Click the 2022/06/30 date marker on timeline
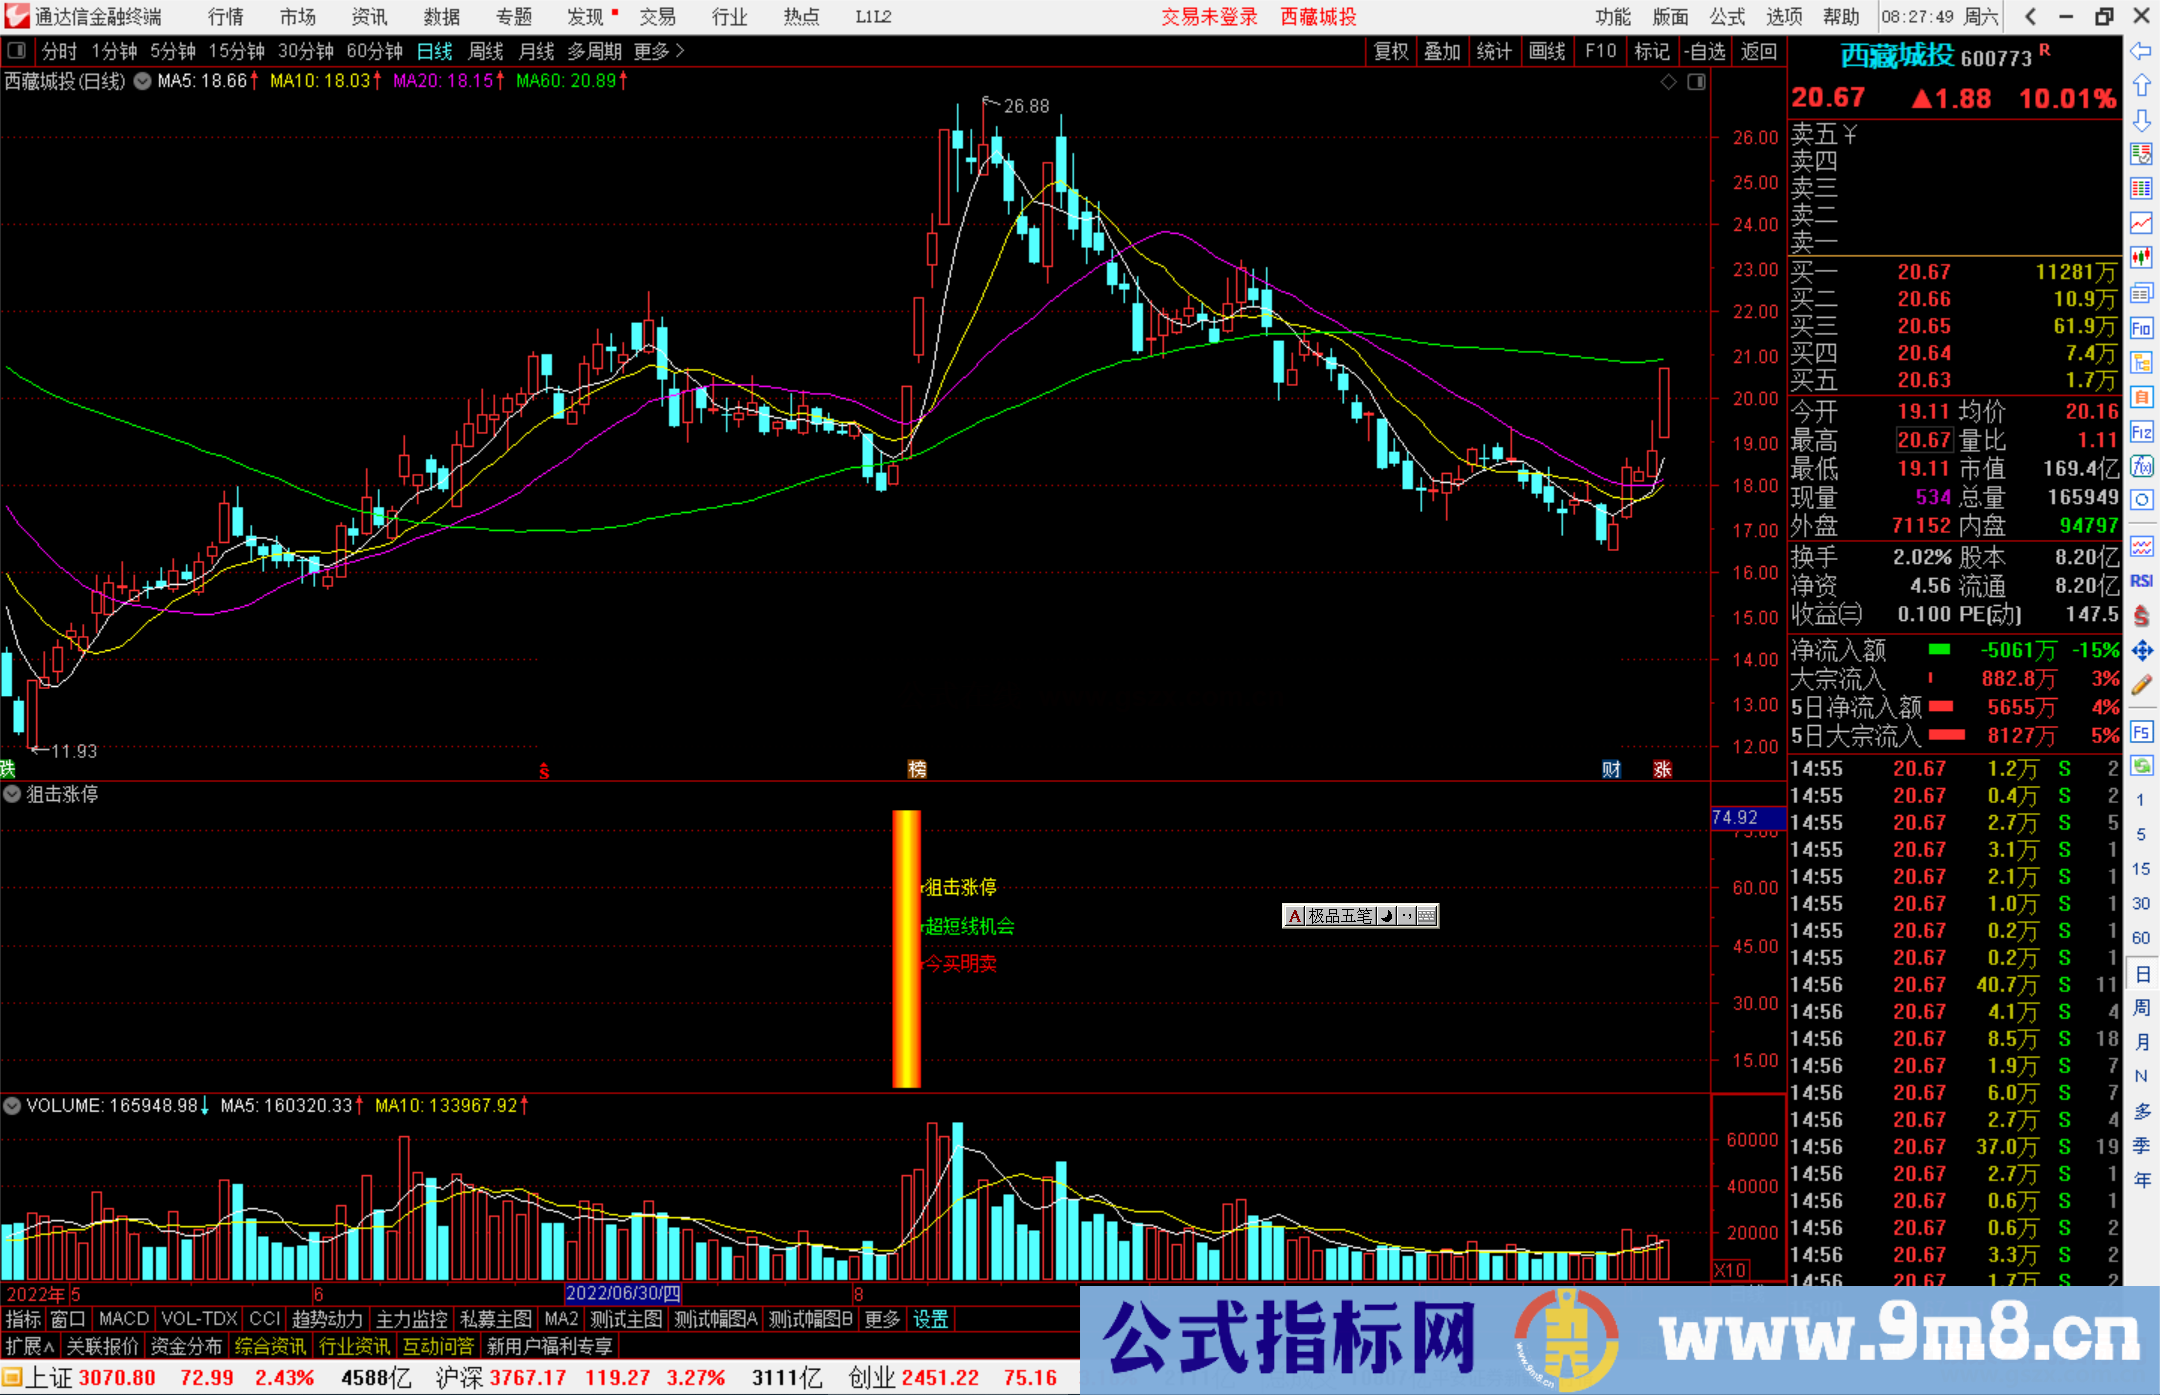 (x=622, y=1293)
